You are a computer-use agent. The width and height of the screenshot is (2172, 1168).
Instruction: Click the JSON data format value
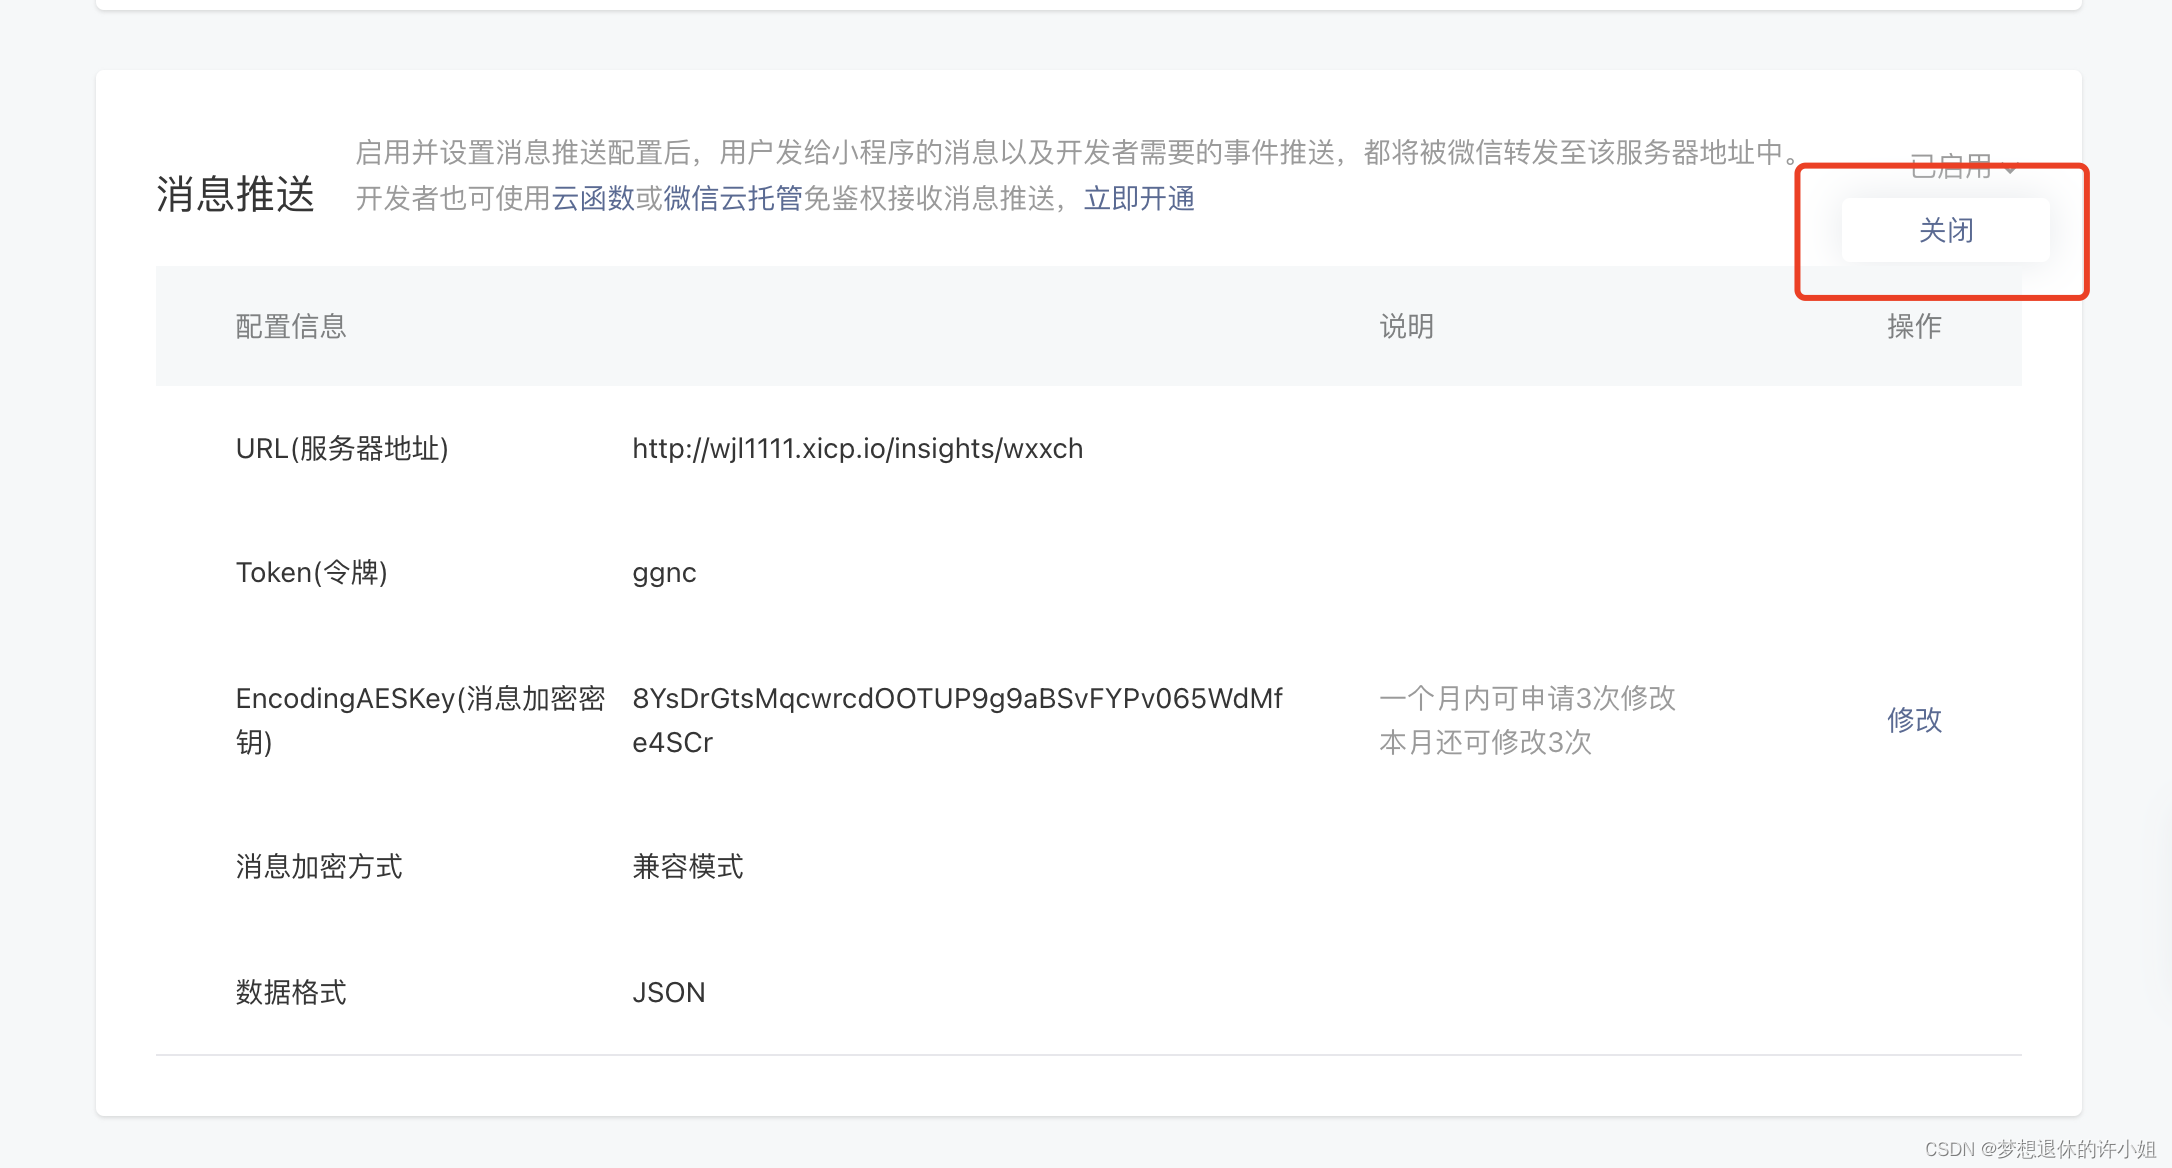coord(668,993)
